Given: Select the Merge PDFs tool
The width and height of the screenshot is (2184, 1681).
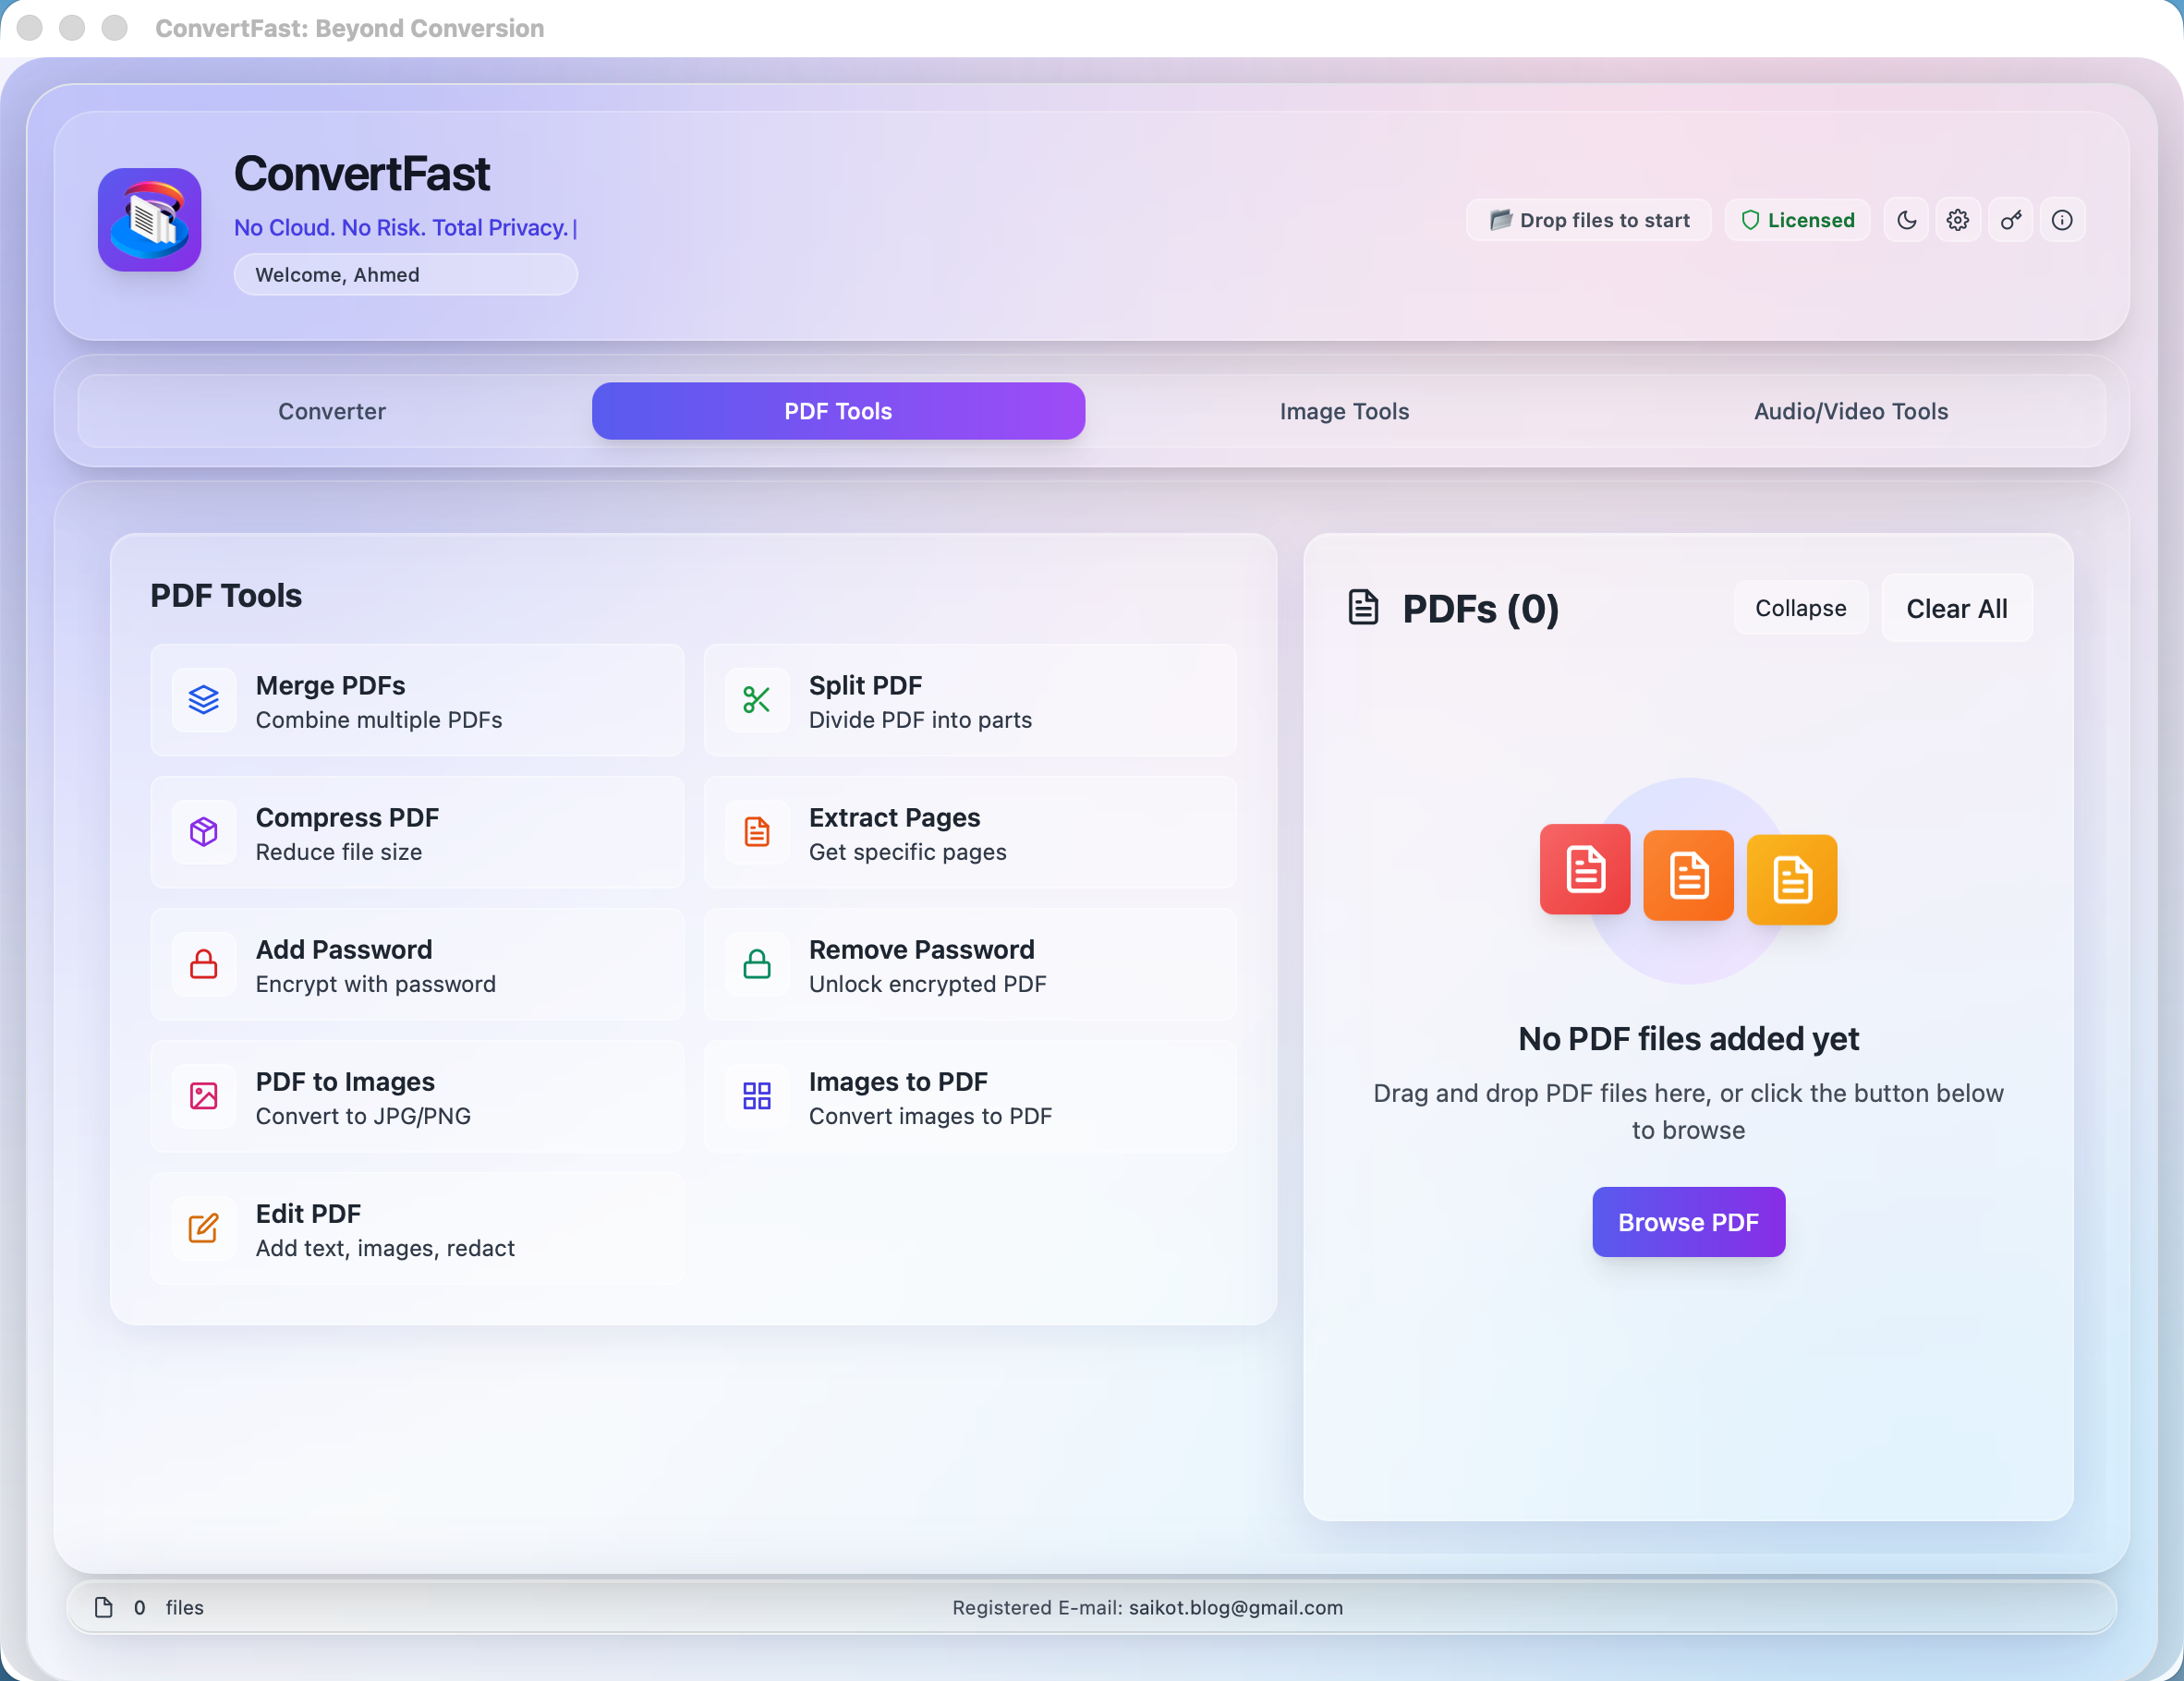Looking at the screenshot, I should pyautogui.click(x=417, y=700).
